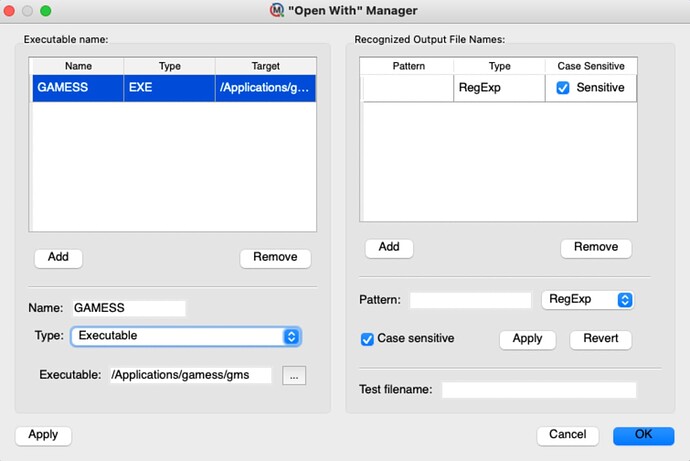Apply the pattern changes
Viewport: 690px width, 461px height.
tap(527, 339)
